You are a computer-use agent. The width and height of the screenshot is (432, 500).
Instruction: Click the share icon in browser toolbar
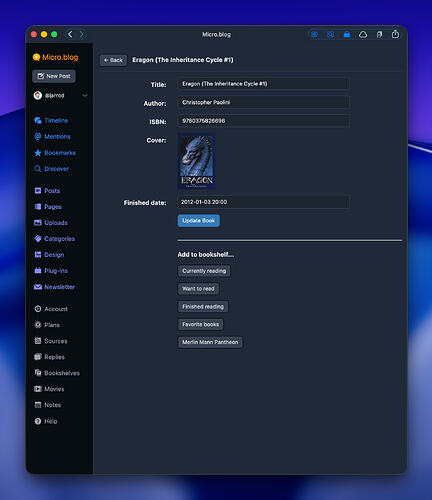(x=395, y=34)
